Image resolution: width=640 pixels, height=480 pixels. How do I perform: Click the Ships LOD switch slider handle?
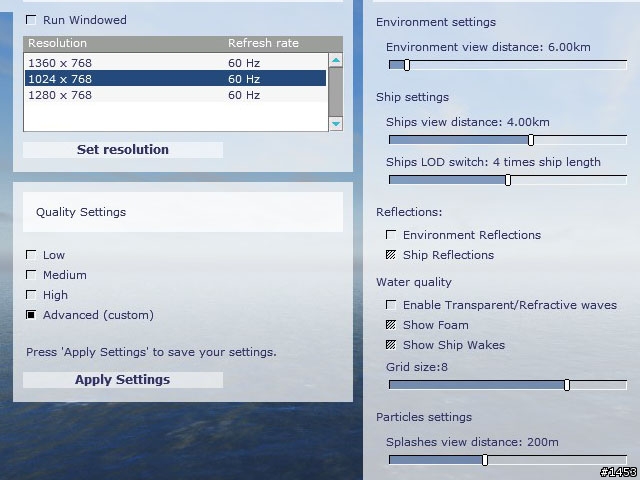tap(508, 180)
